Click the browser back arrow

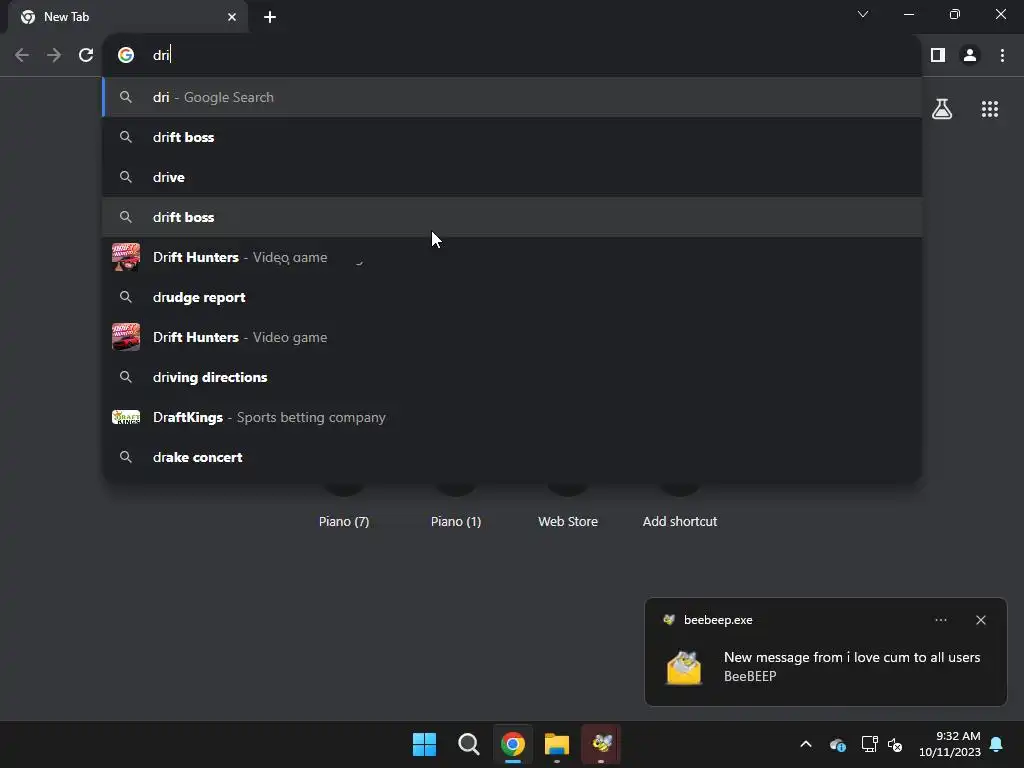(x=22, y=55)
